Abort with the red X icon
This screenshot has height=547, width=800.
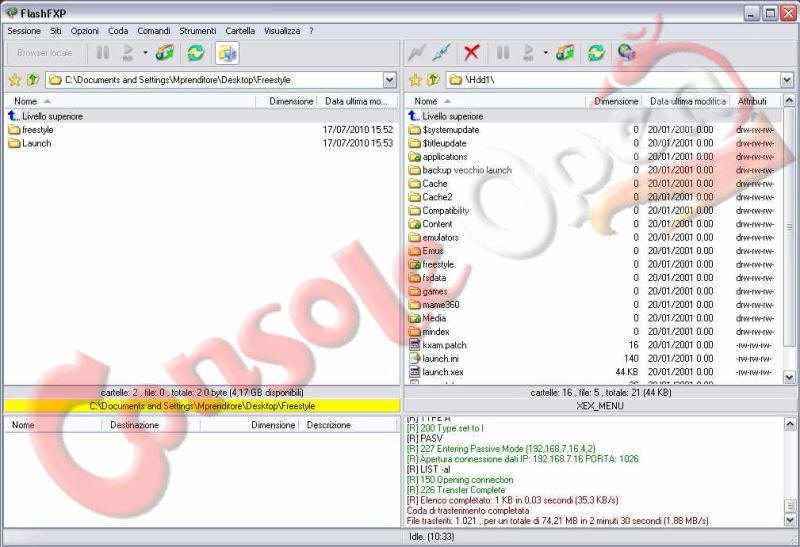(x=471, y=52)
